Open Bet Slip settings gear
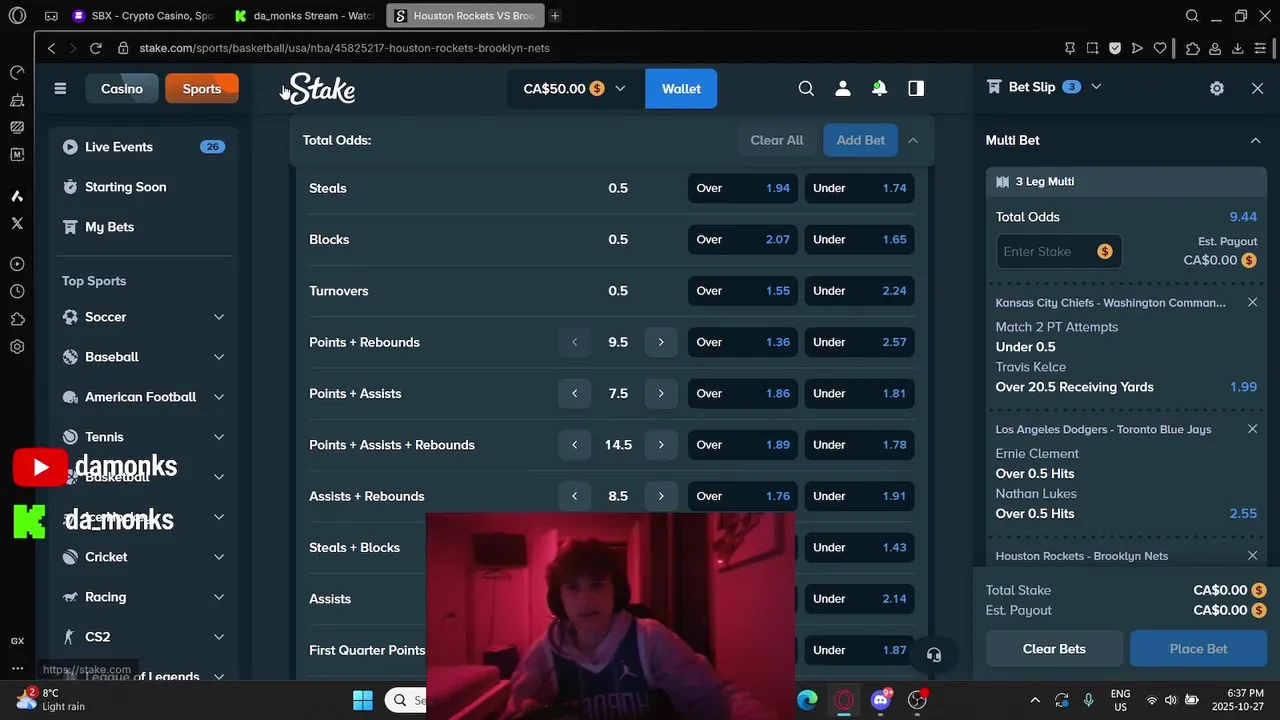Screen dimensions: 1280x720 pyautogui.click(x=1217, y=88)
